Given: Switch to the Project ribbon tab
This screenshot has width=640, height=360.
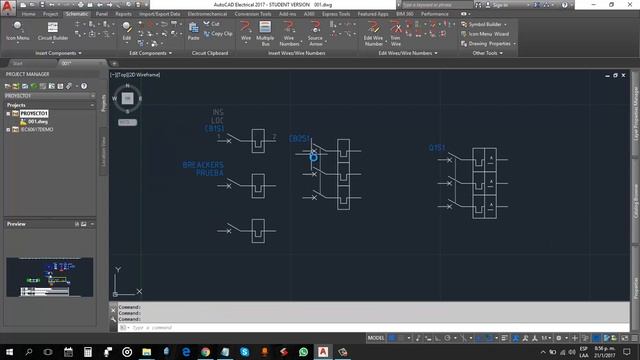Looking at the screenshot, I should click(51, 14).
